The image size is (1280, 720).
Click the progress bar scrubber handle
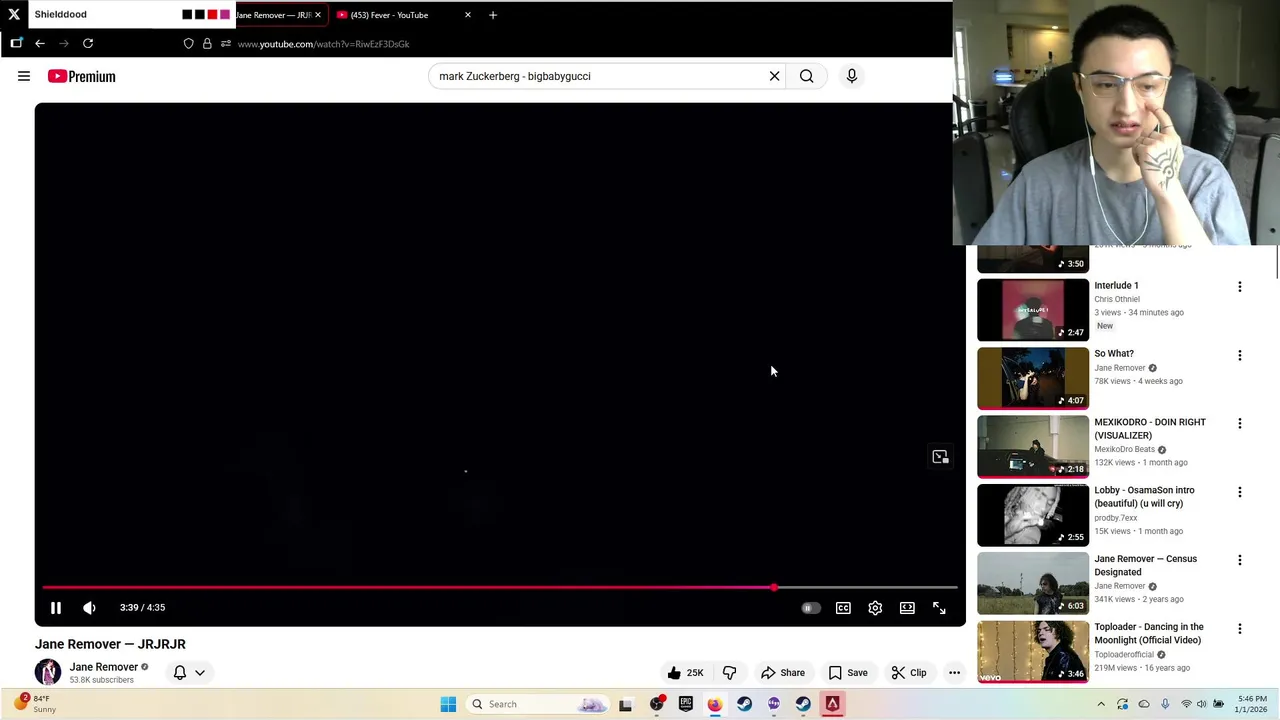(774, 588)
